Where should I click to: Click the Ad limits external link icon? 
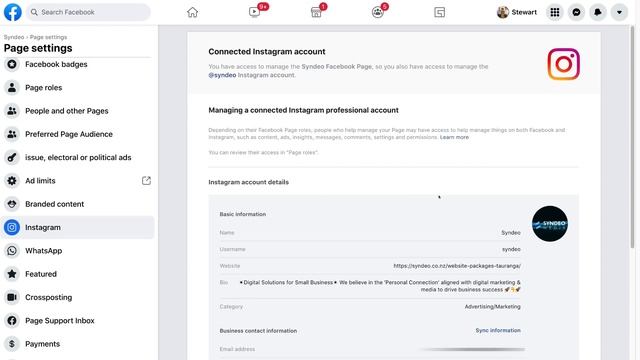[x=146, y=180]
